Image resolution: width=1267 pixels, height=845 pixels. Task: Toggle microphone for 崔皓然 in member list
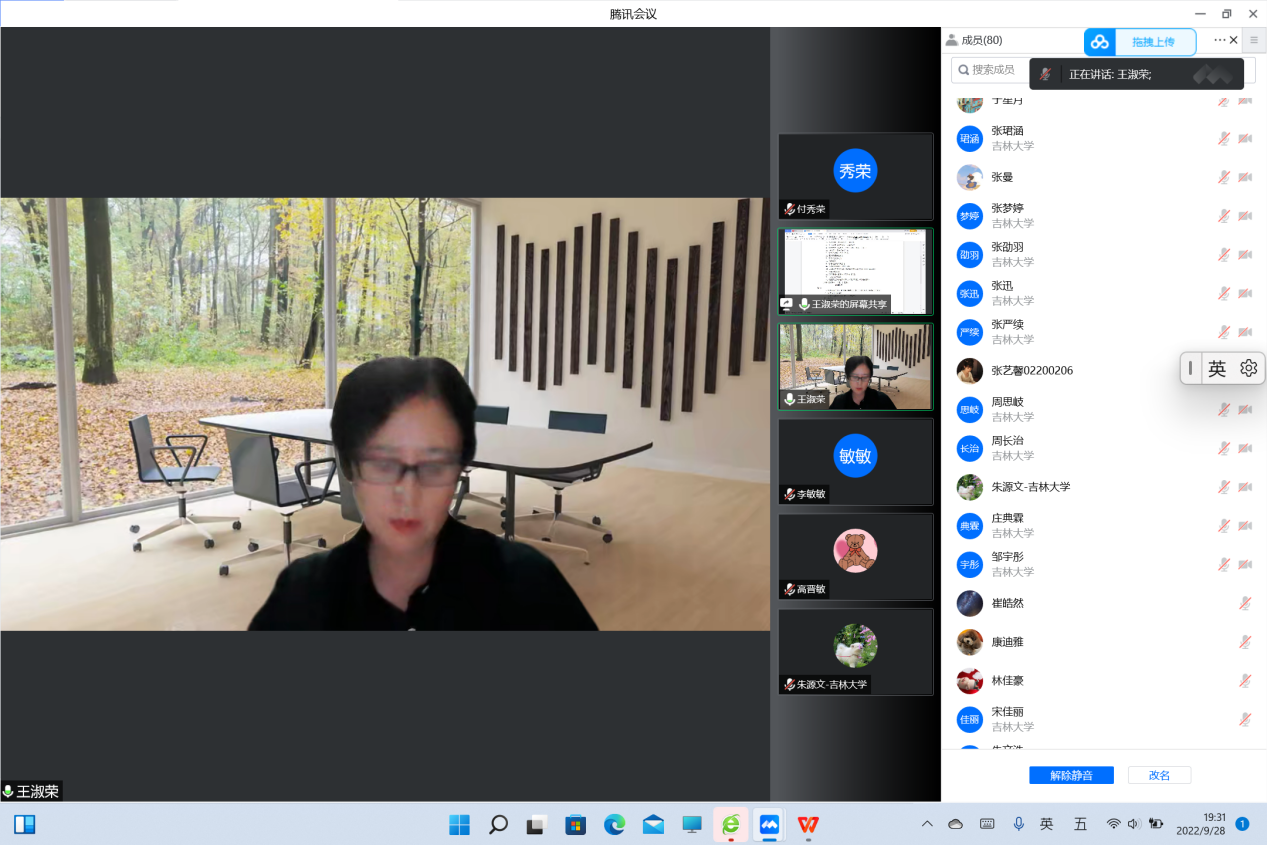coord(1245,603)
